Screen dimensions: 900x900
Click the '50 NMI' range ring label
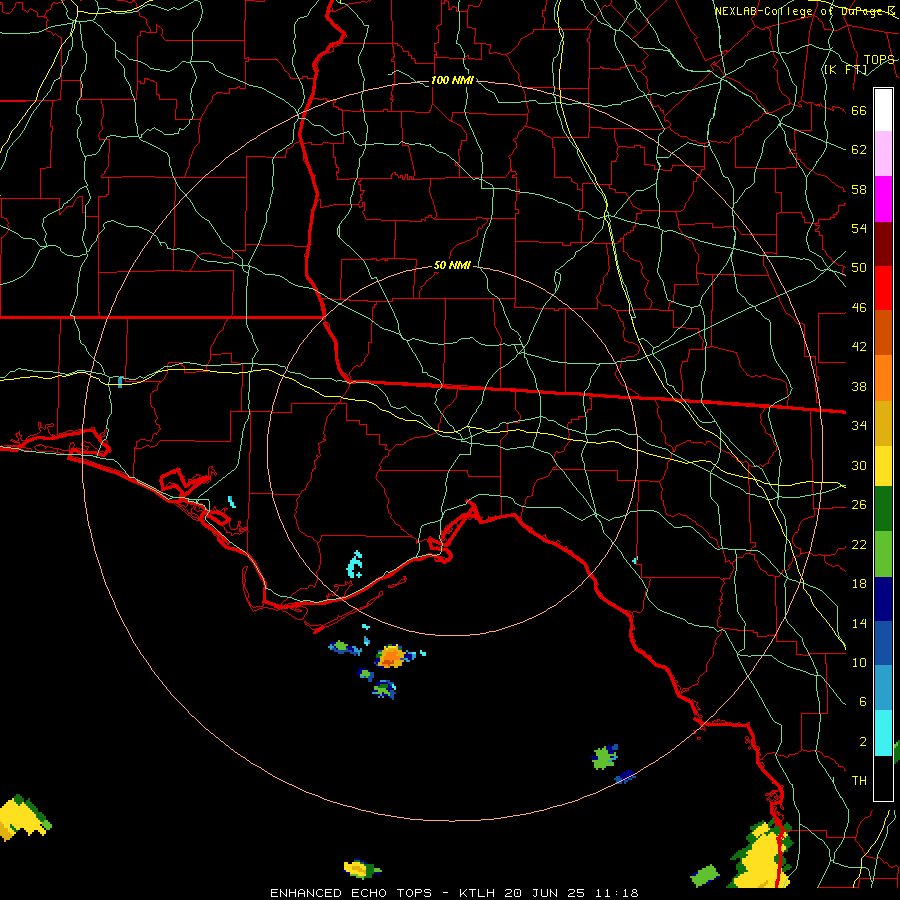452,265
